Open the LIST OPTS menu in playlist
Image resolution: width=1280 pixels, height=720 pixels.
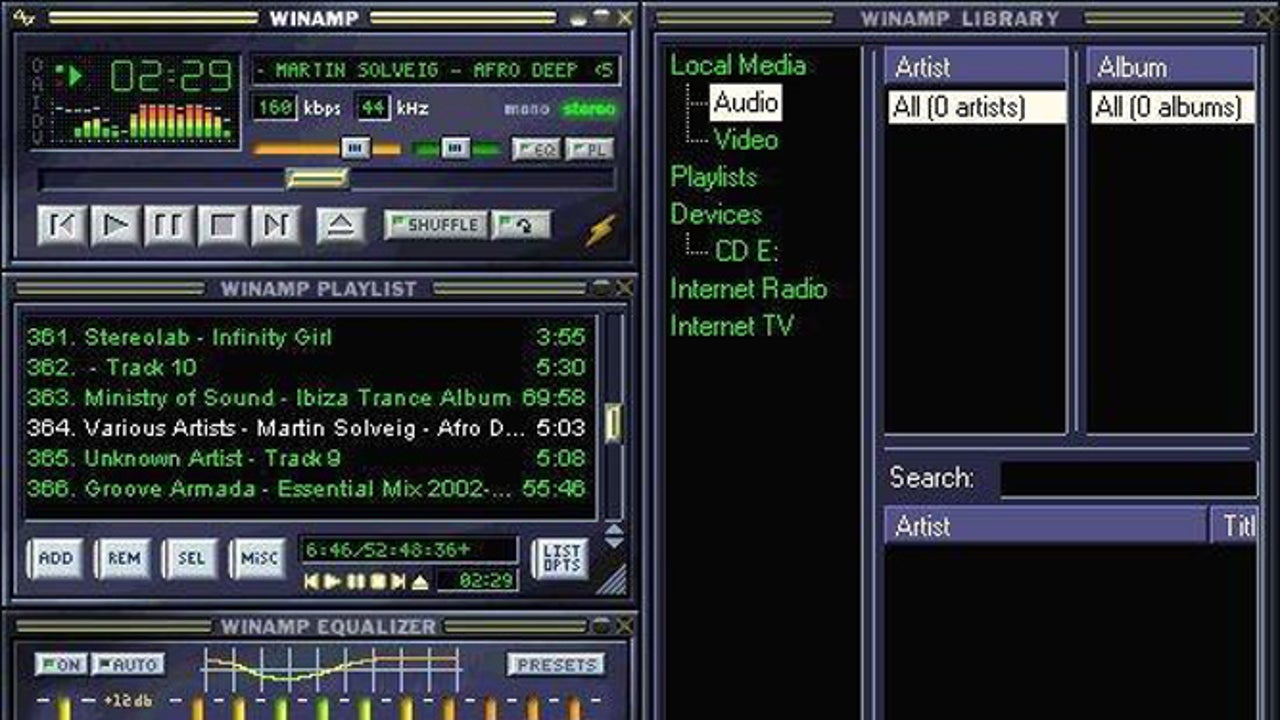point(561,558)
